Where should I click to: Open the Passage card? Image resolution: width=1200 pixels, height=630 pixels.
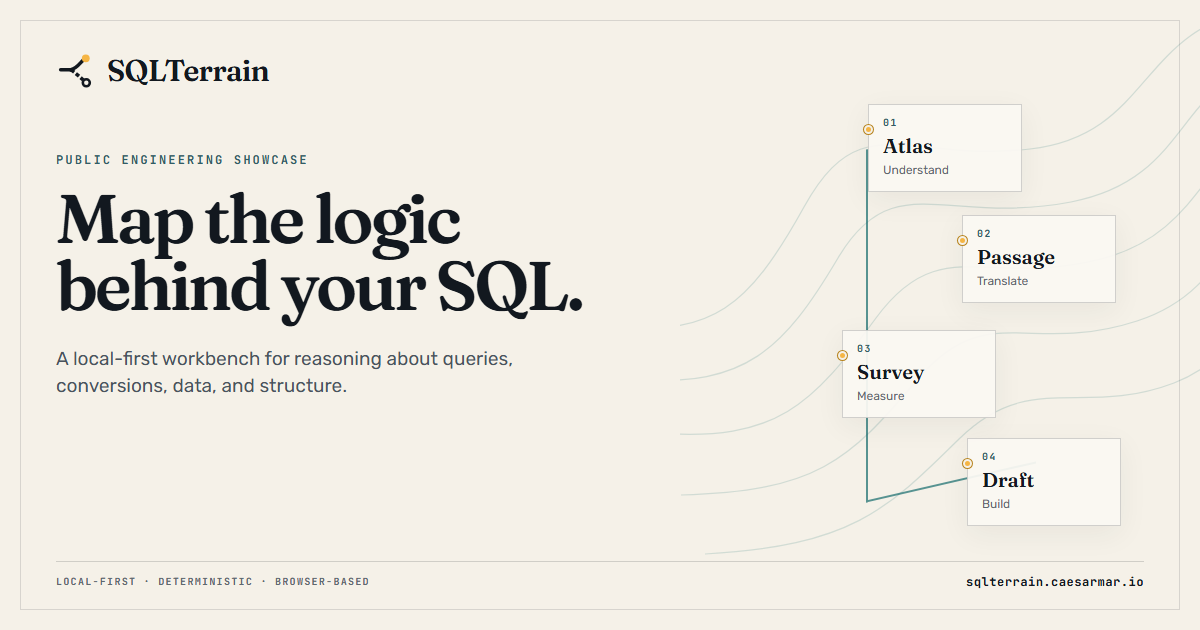[1038, 259]
